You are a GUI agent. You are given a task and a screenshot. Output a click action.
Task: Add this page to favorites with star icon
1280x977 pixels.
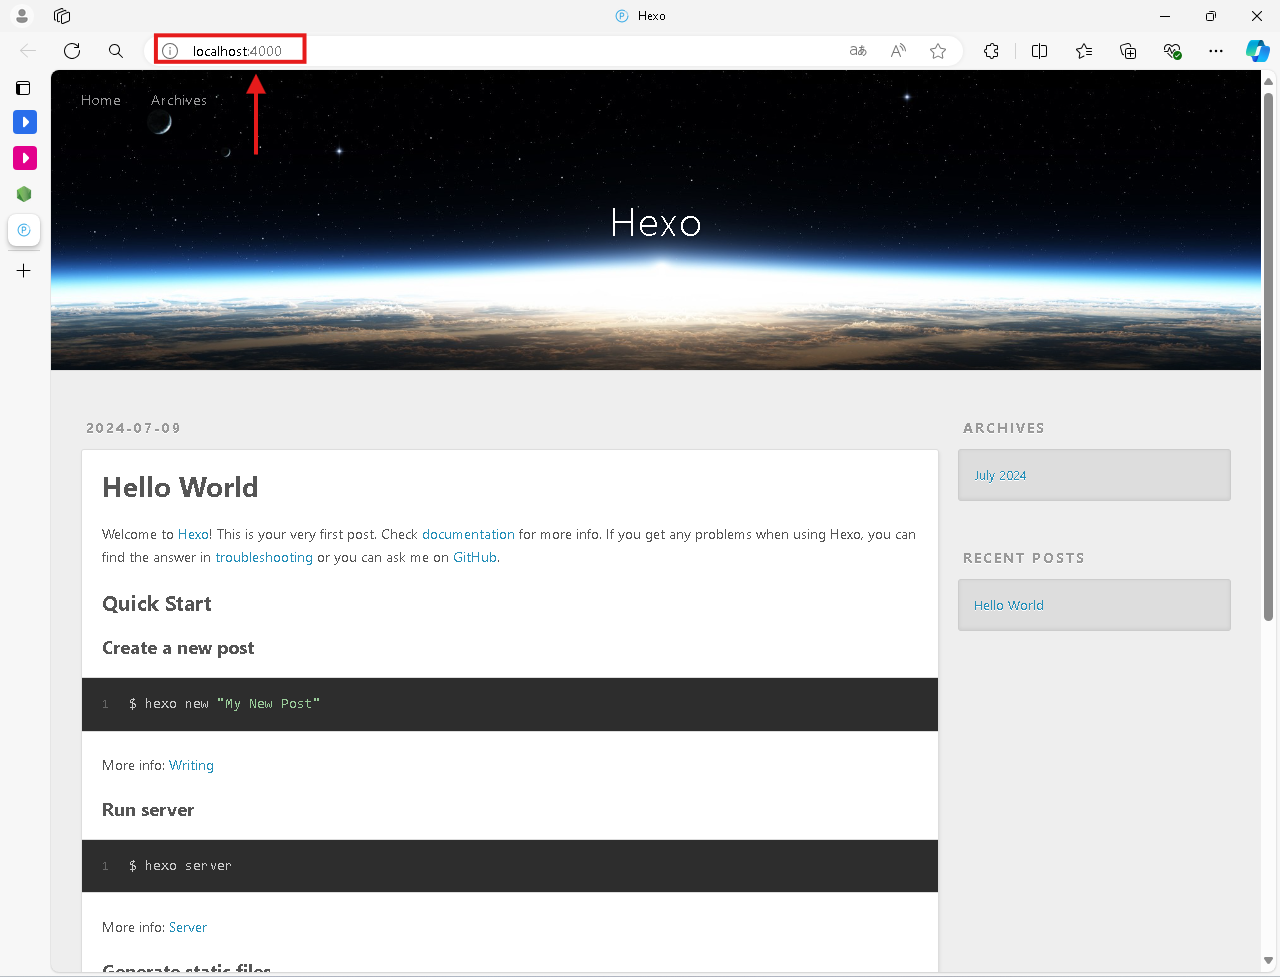(x=938, y=51)
